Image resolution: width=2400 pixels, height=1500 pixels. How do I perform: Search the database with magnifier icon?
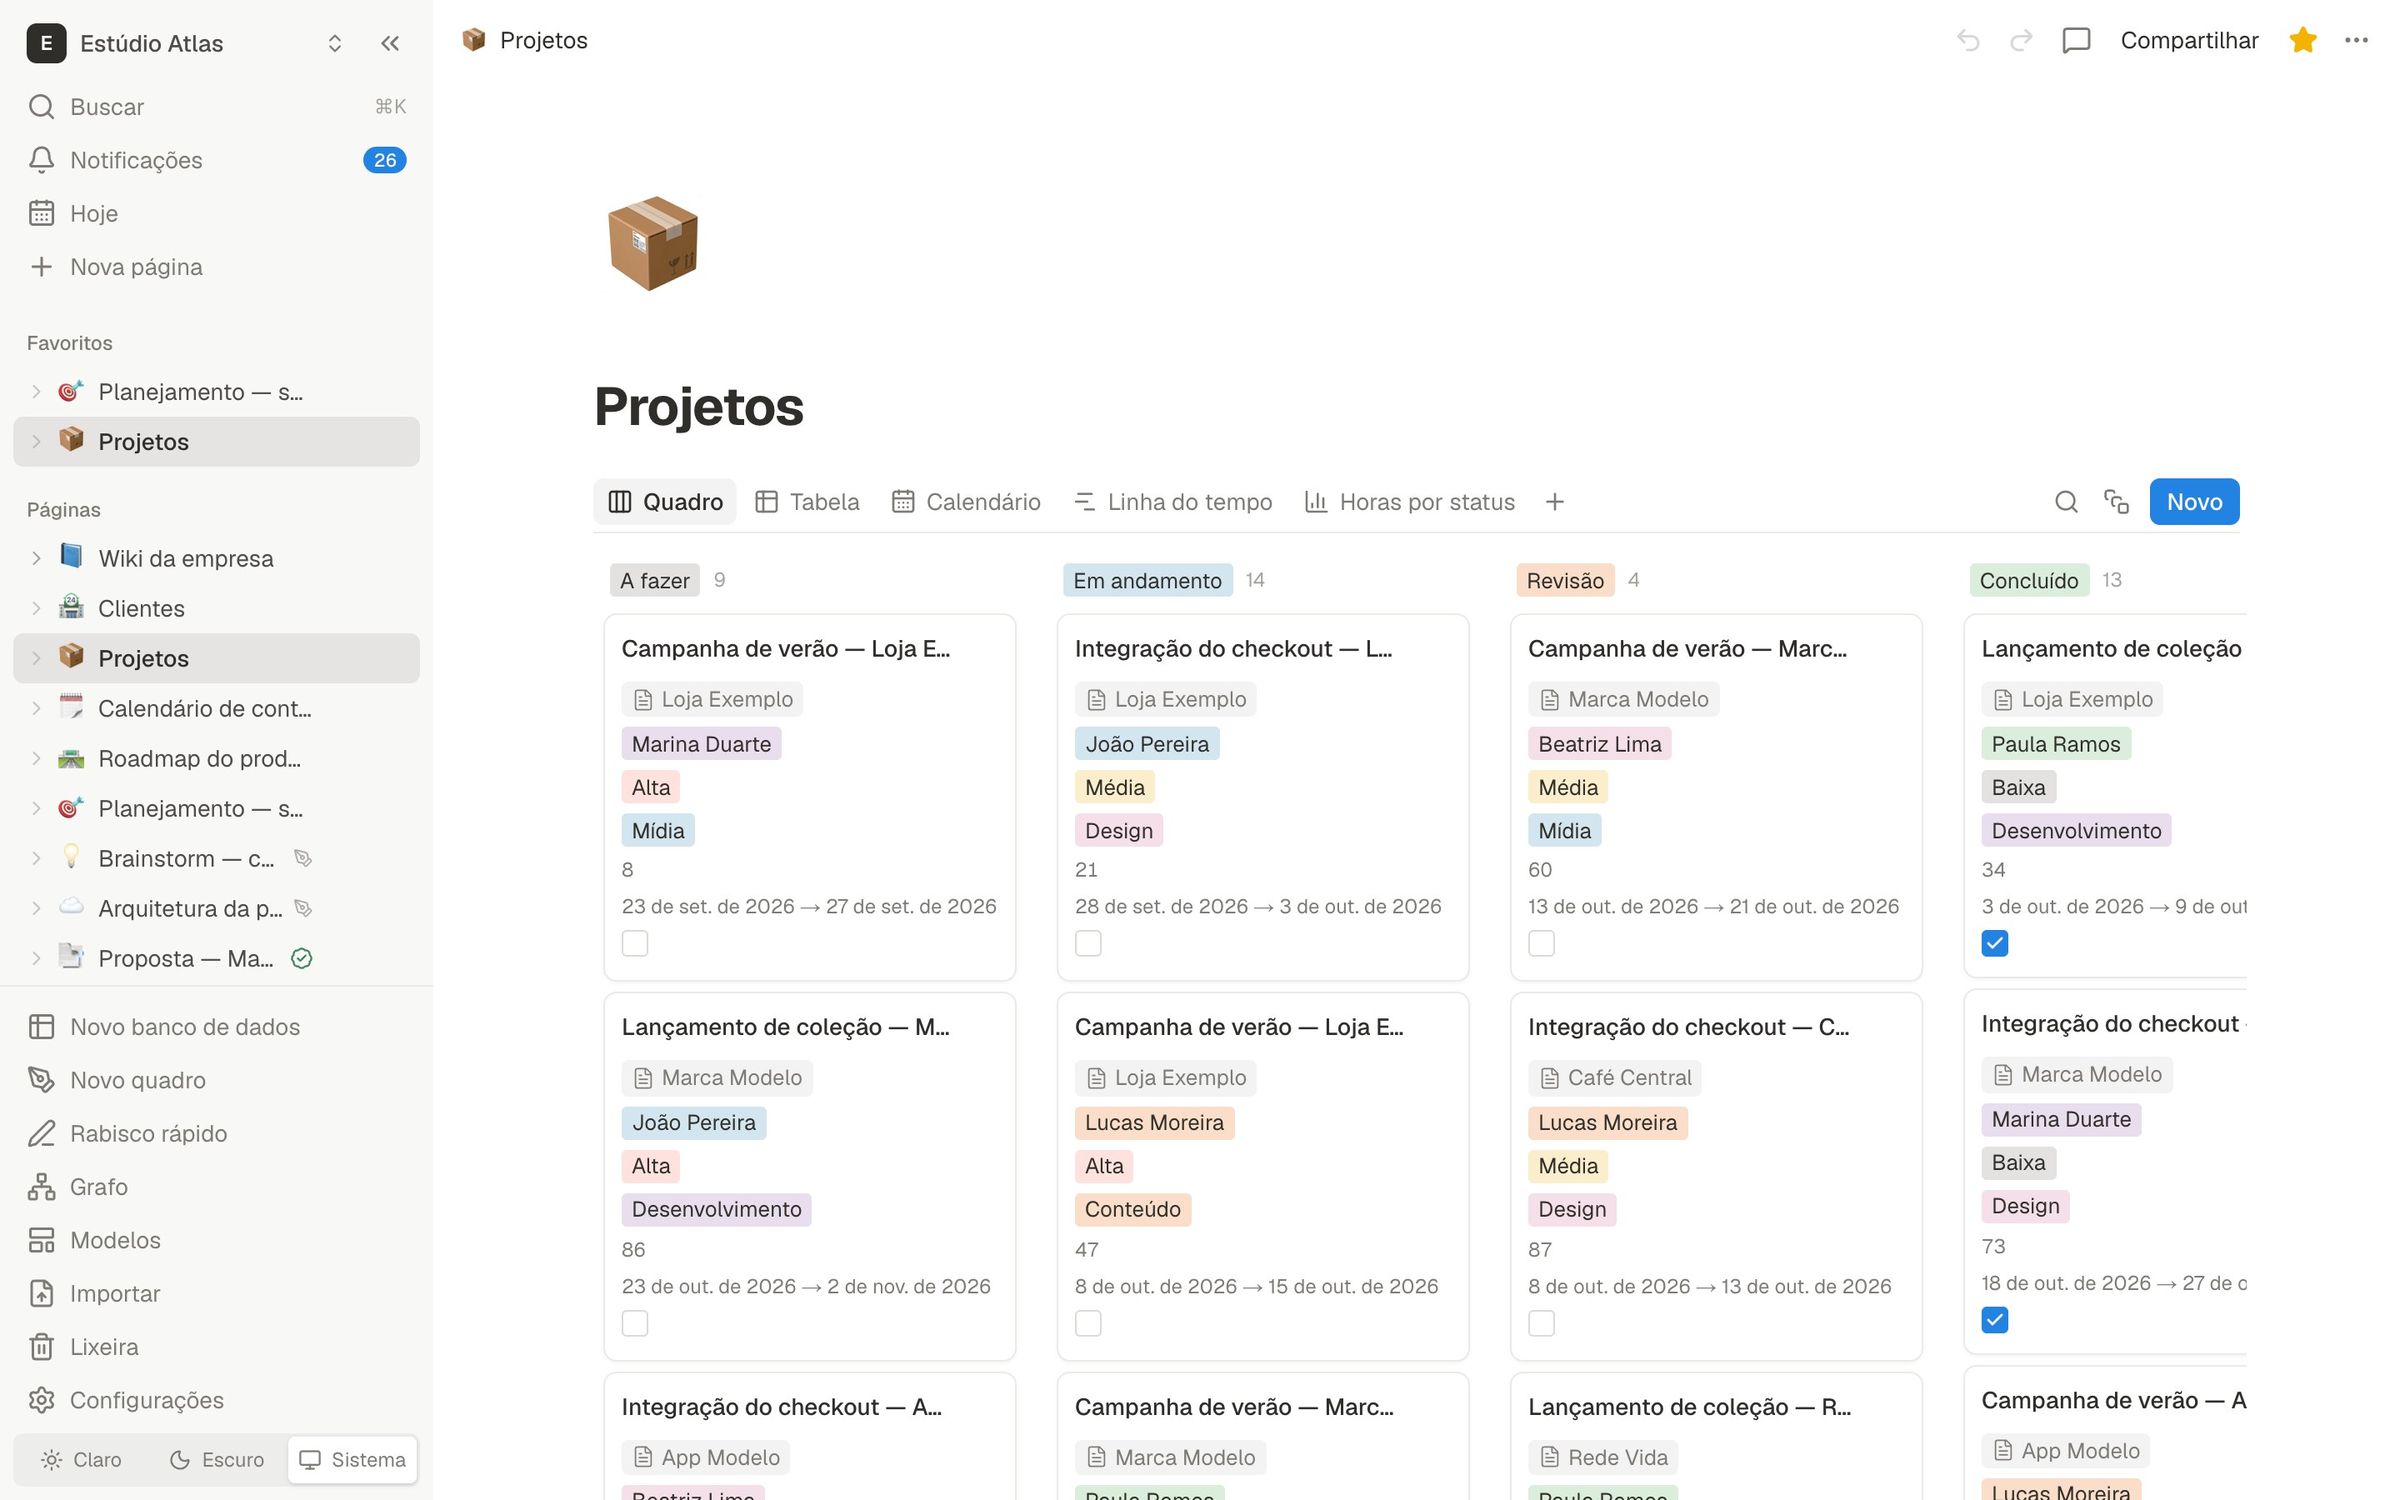[x=2066, y=502]
